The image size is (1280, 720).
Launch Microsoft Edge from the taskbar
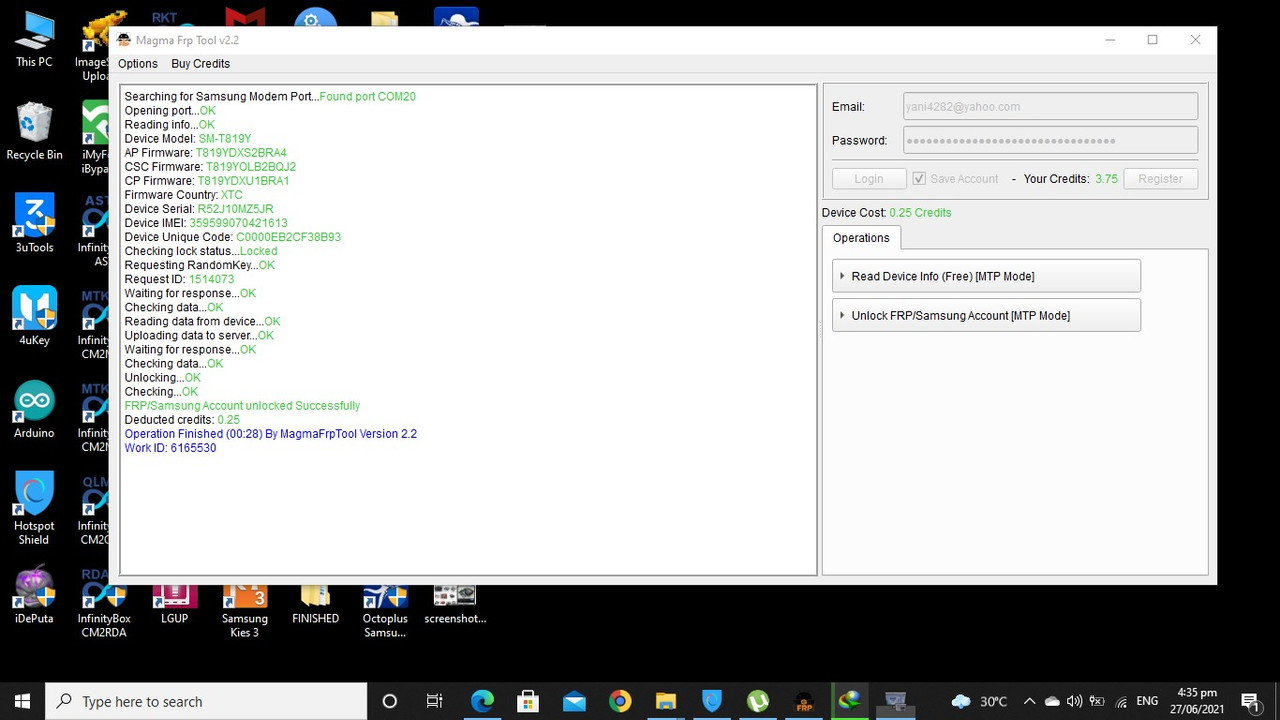click(482, 701)
